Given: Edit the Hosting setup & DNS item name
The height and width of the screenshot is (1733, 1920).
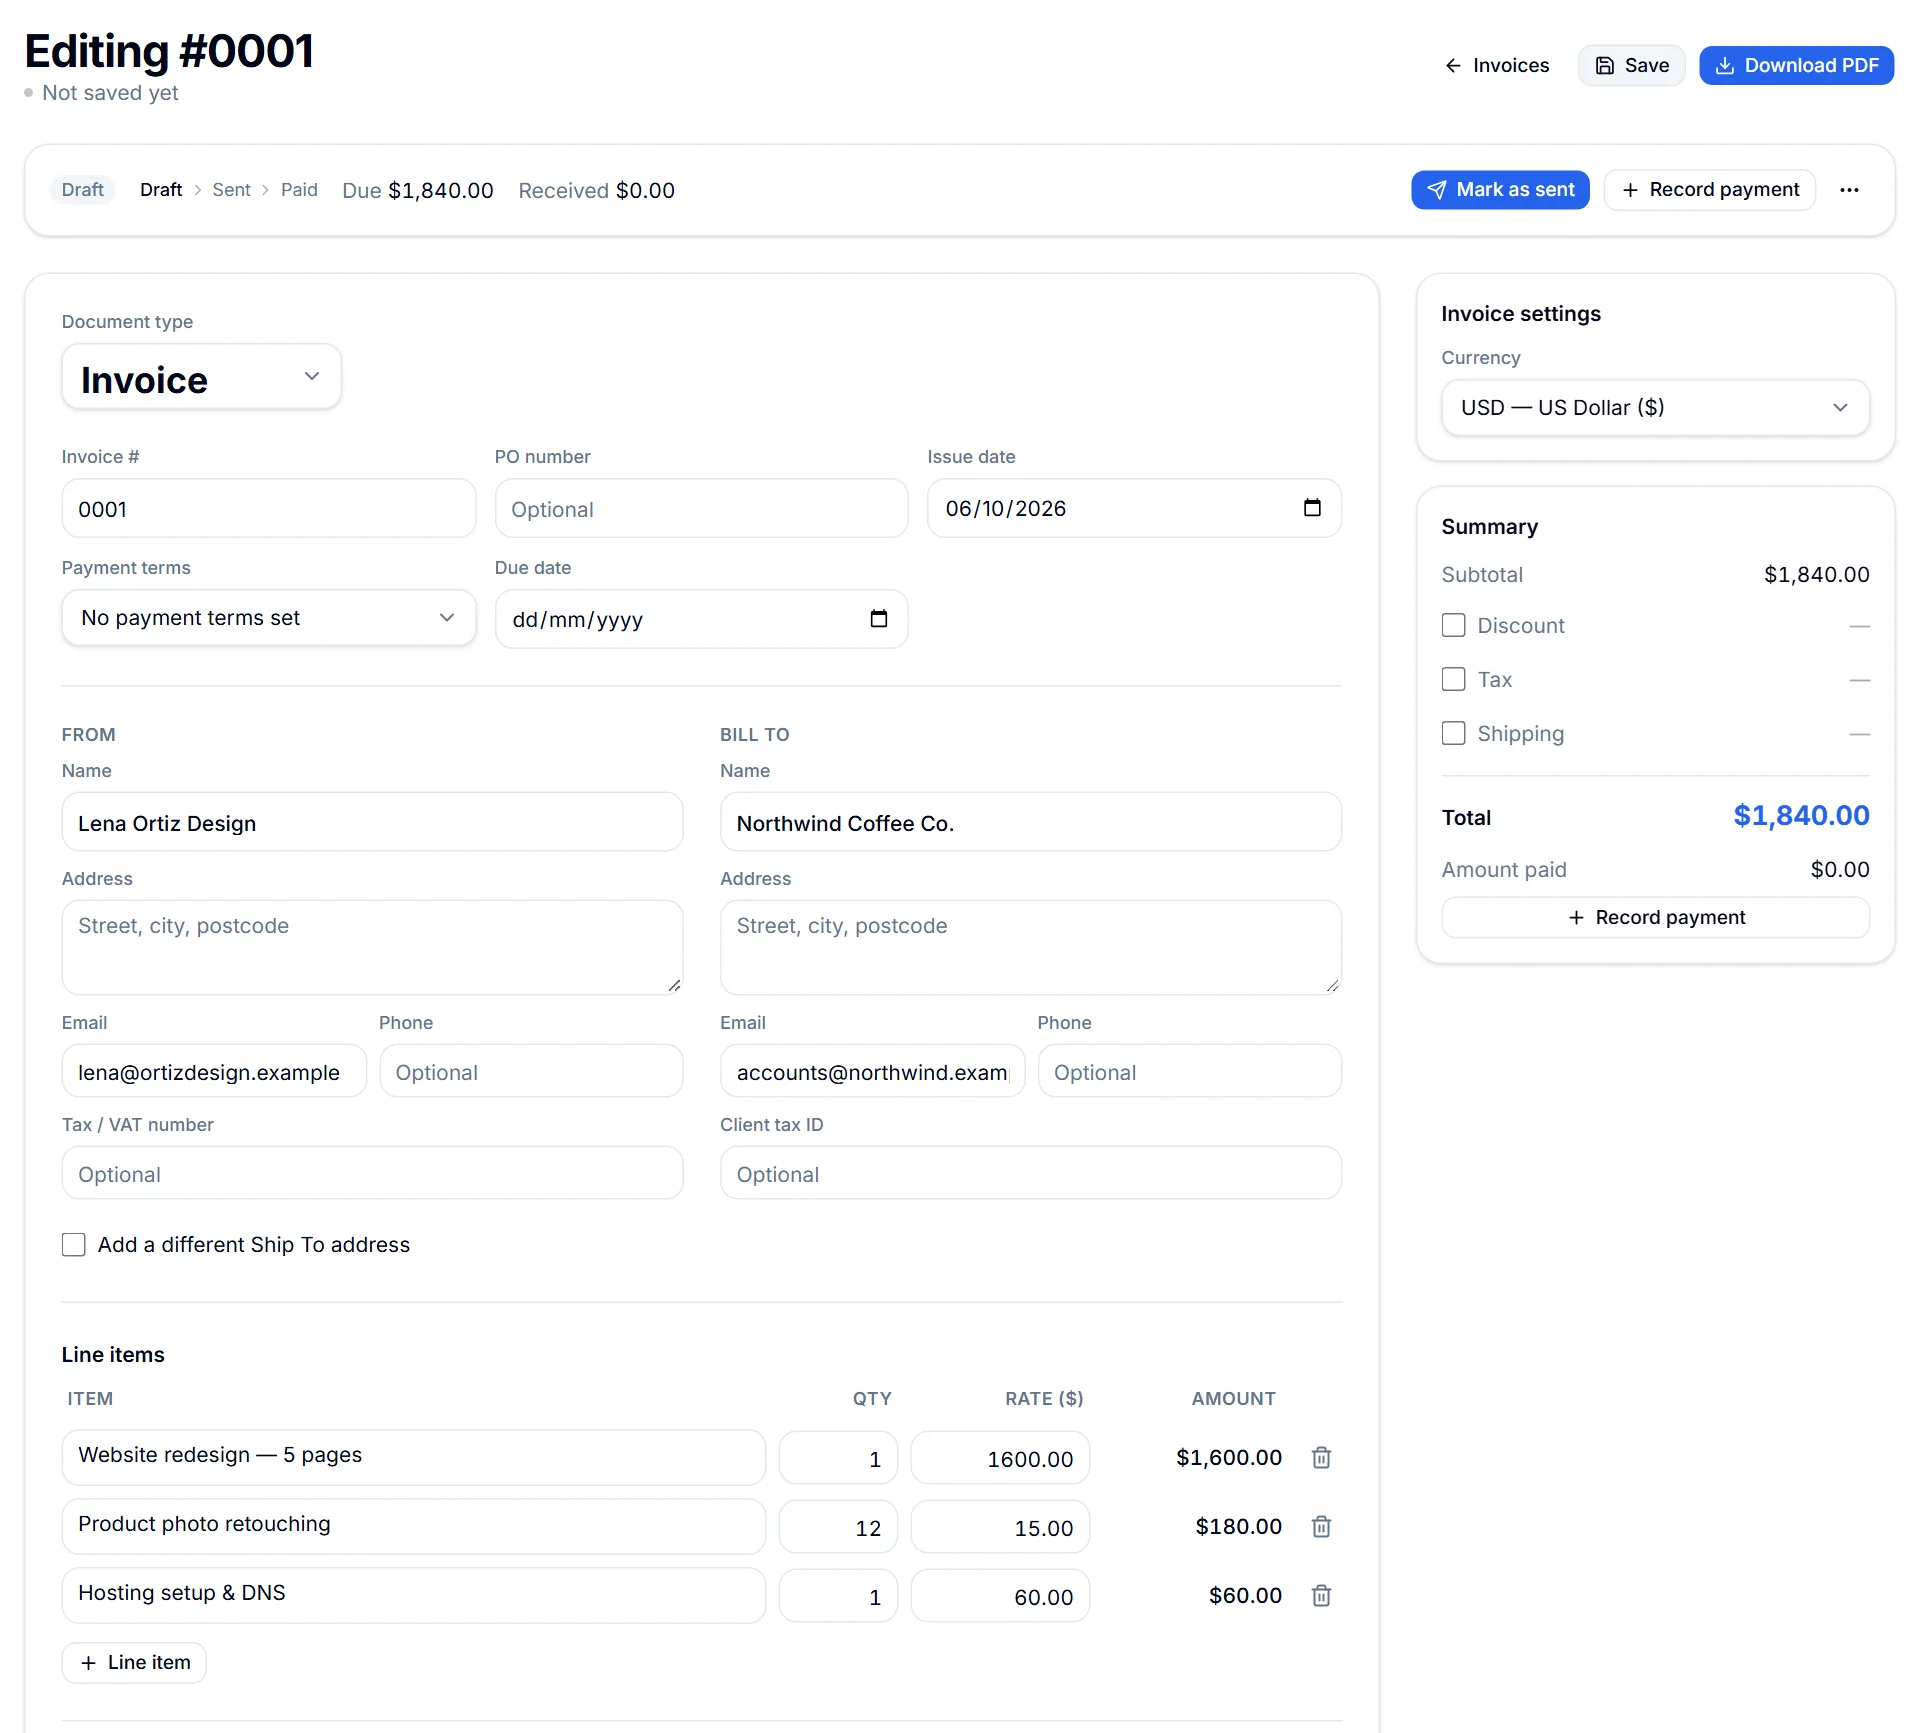Looking at the screenshot, I should pyautogui.click(x=413, y=1594).
